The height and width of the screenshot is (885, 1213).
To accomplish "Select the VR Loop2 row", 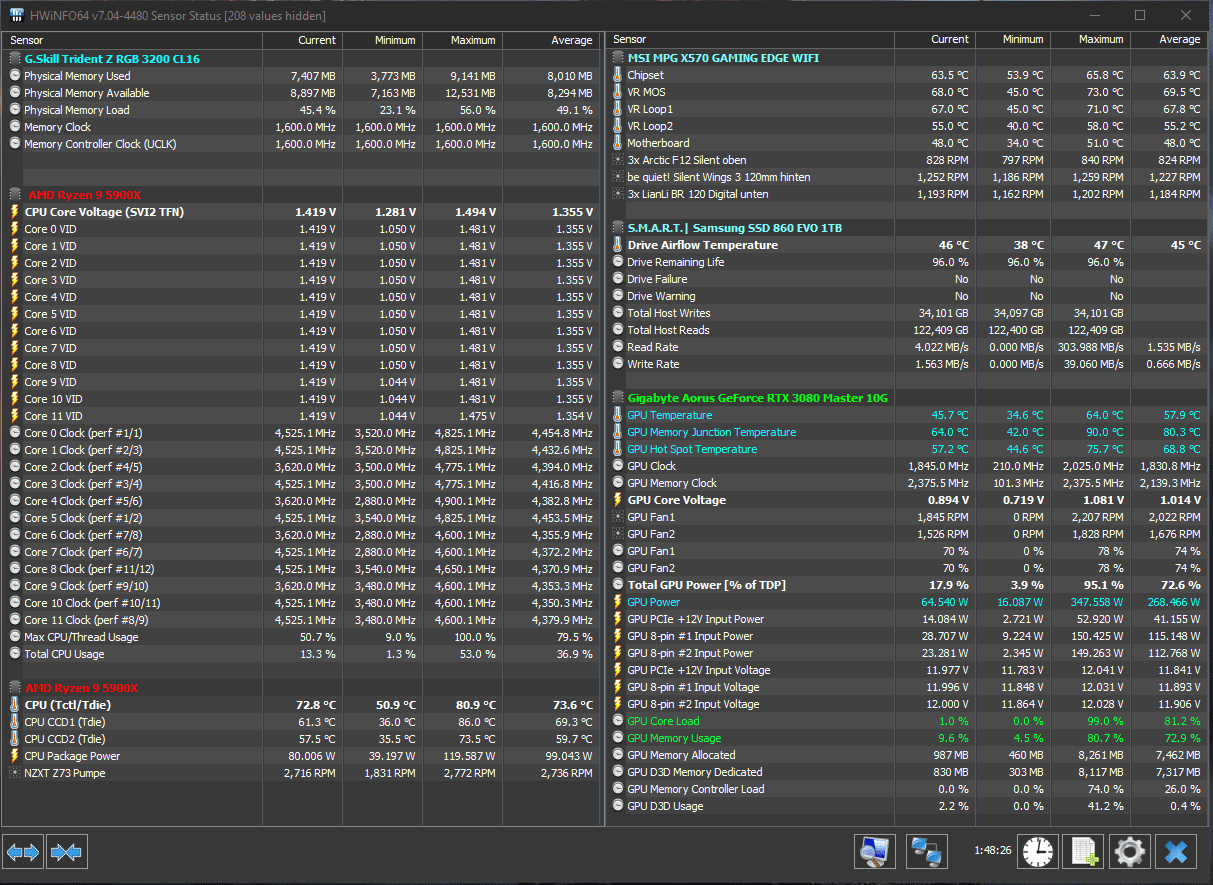I will pos(907,126).
